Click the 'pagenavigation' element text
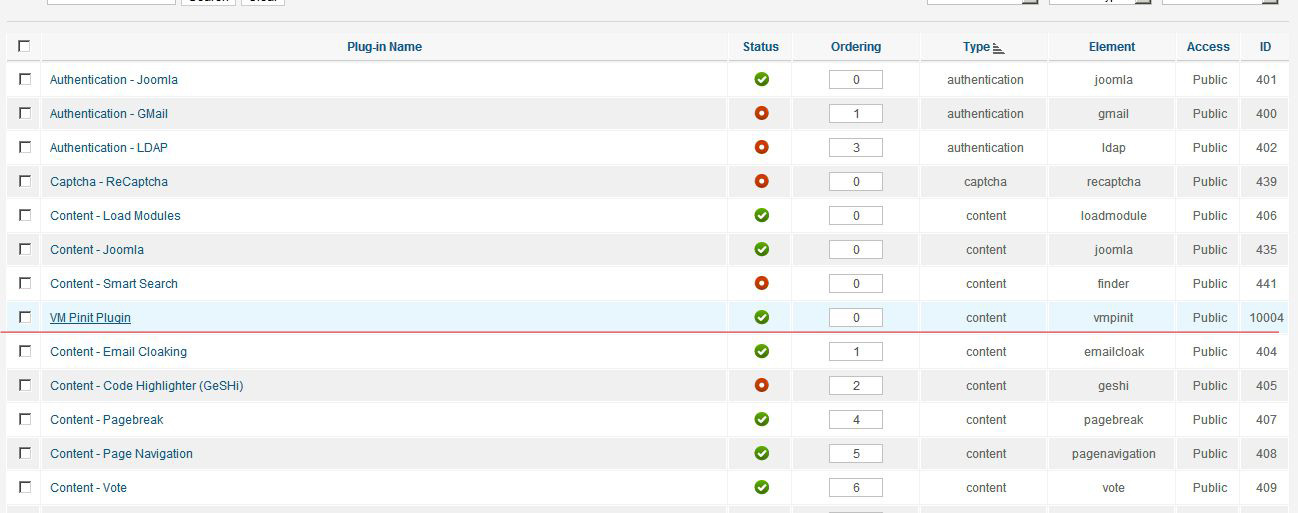1298x513 pixels. [1113, 453]
